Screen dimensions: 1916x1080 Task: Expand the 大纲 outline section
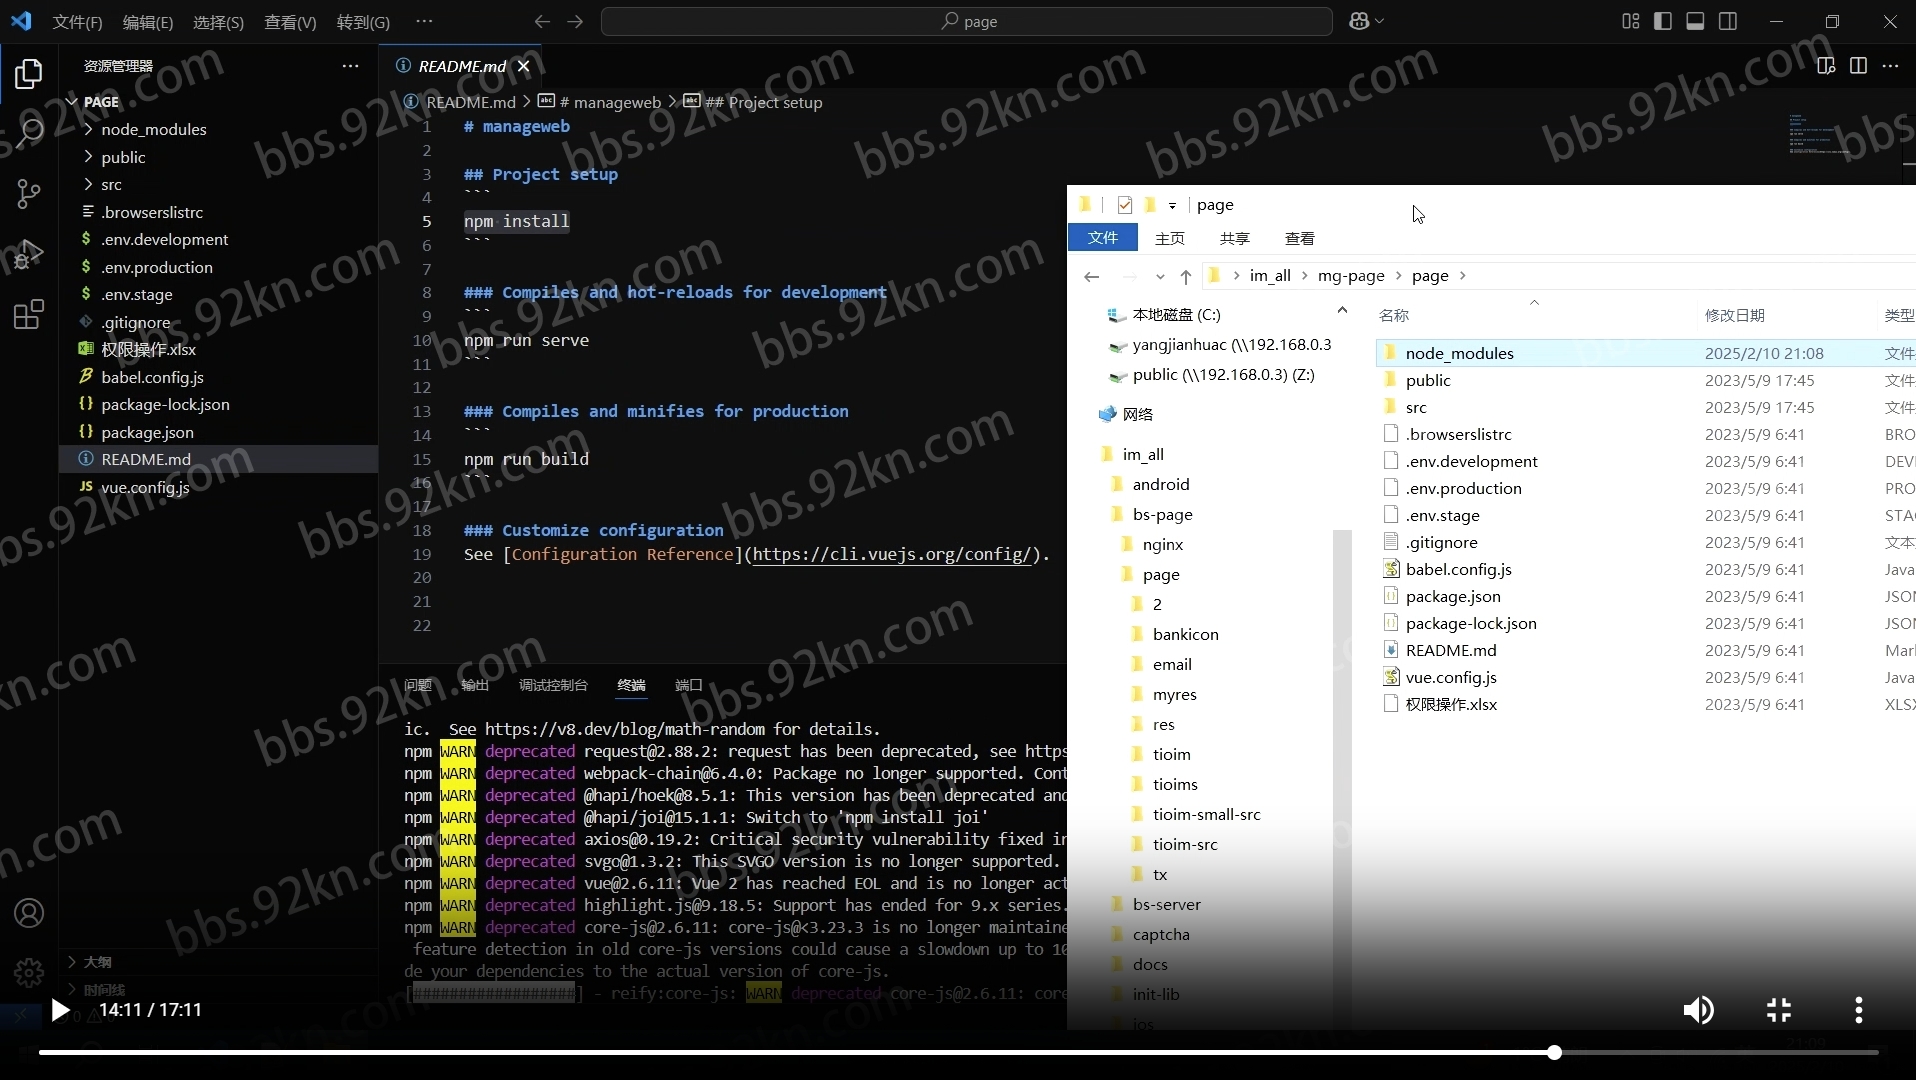pos(97,962)
